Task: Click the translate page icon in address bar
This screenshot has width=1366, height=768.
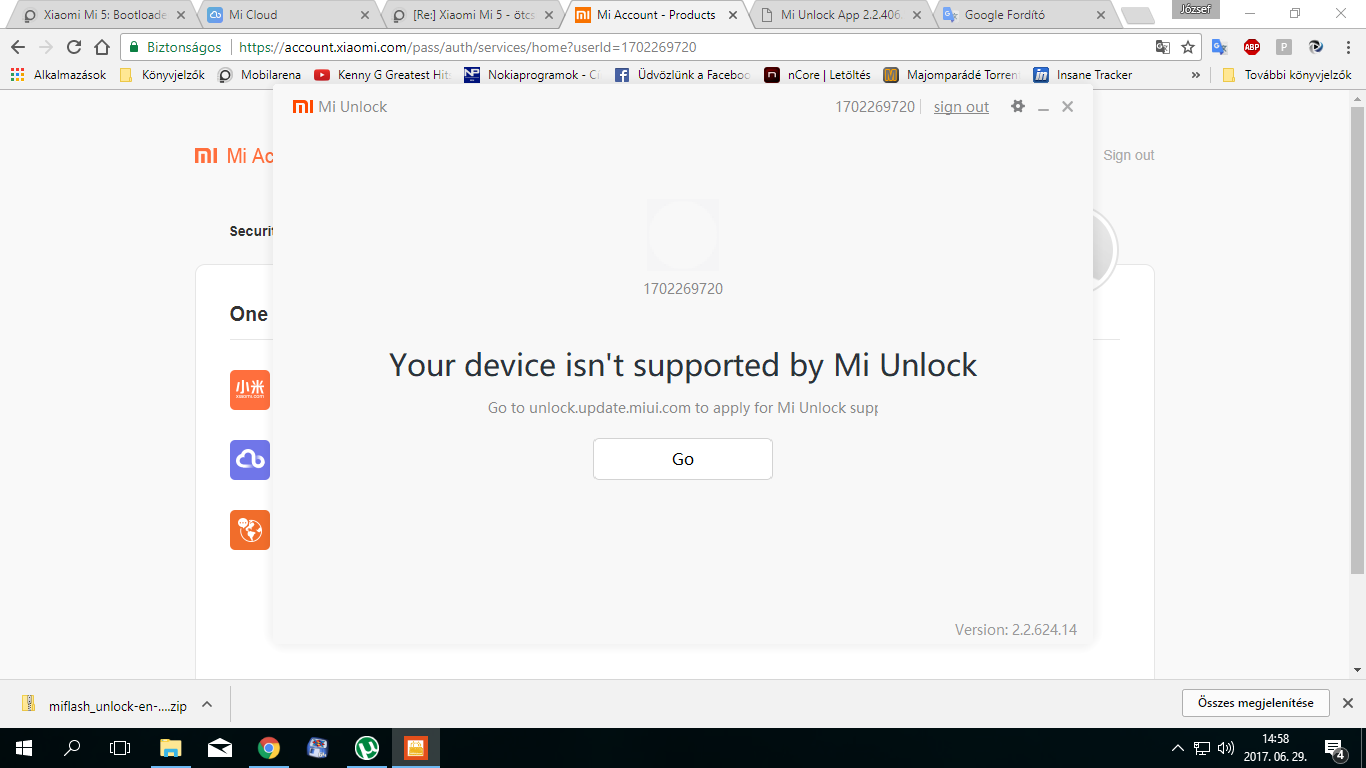Action: click(1162, 47)
